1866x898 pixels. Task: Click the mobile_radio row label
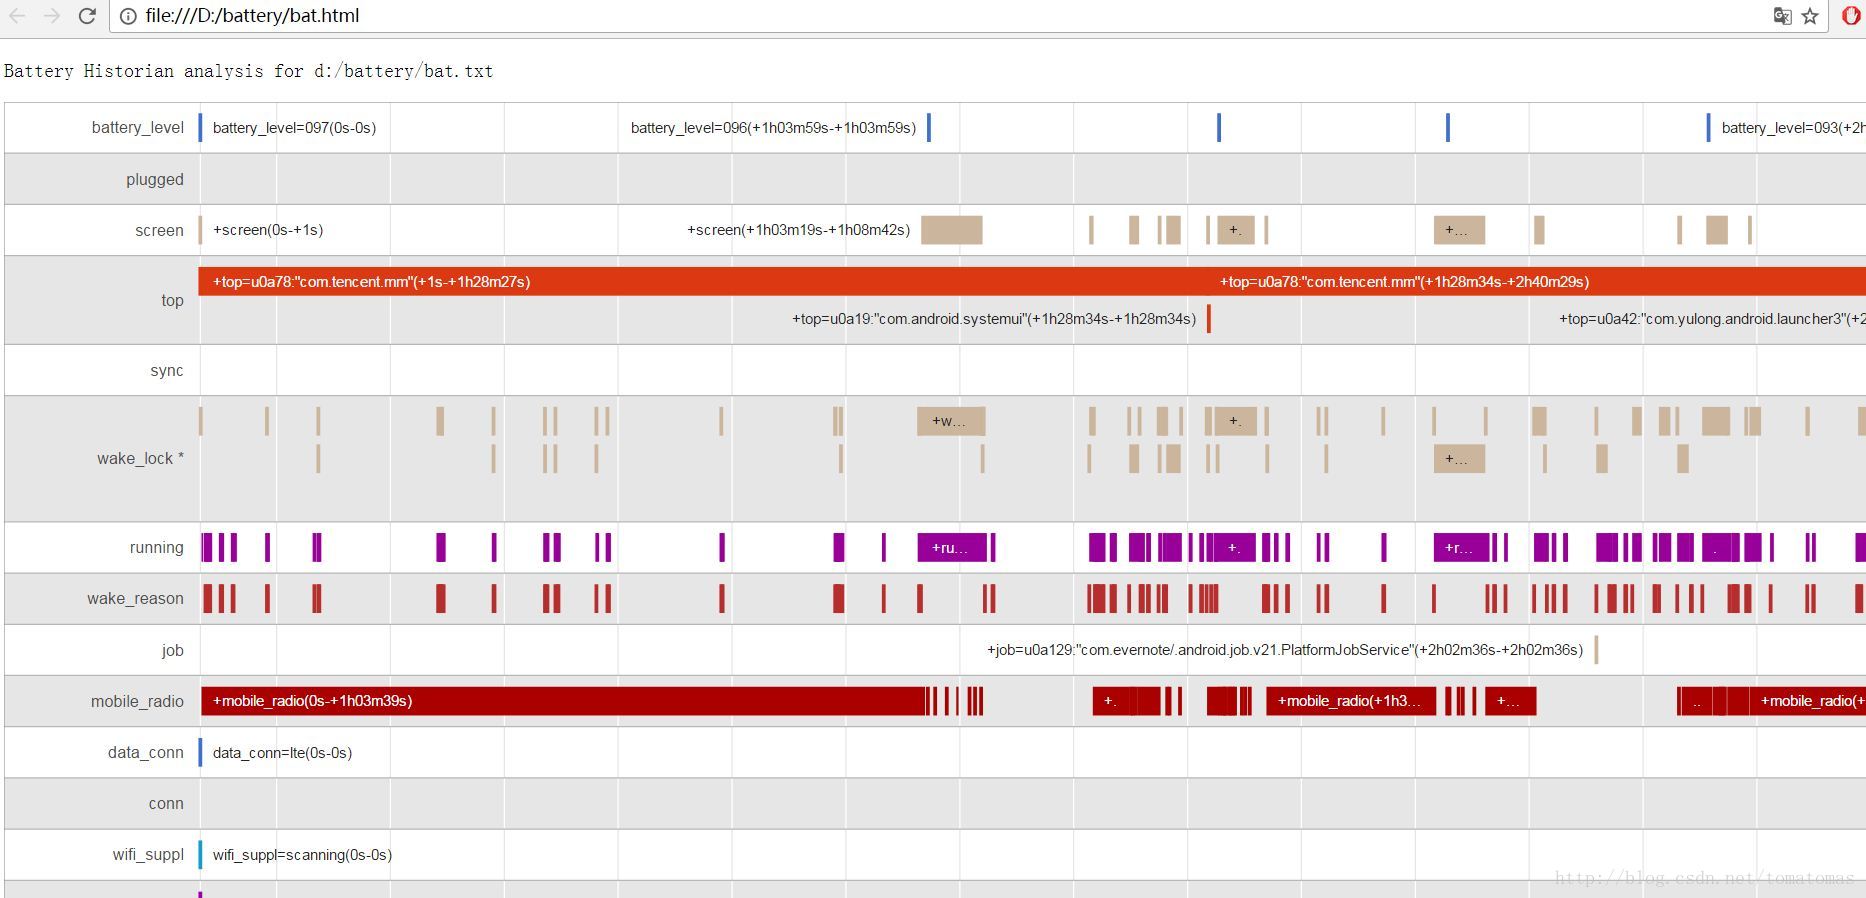137,702
